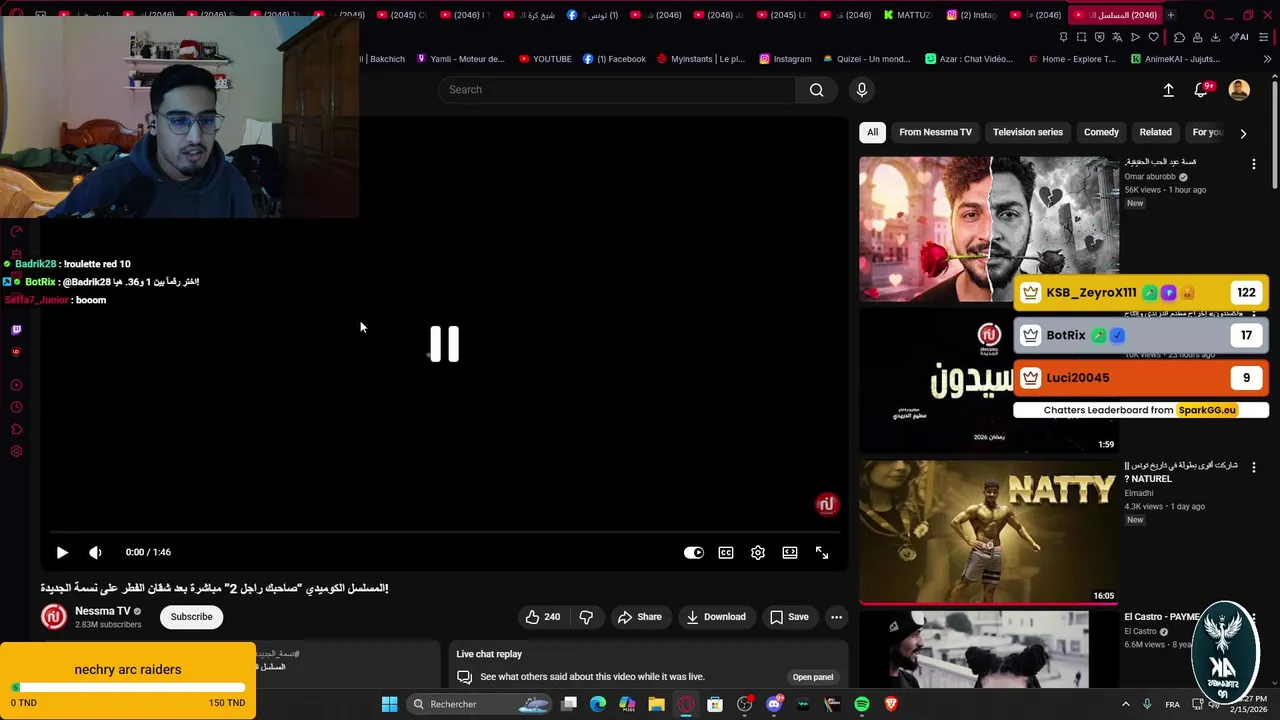This screenshot has width=1280, height=720.
Task: Open video player settings gear
Action: coord(758,552)
